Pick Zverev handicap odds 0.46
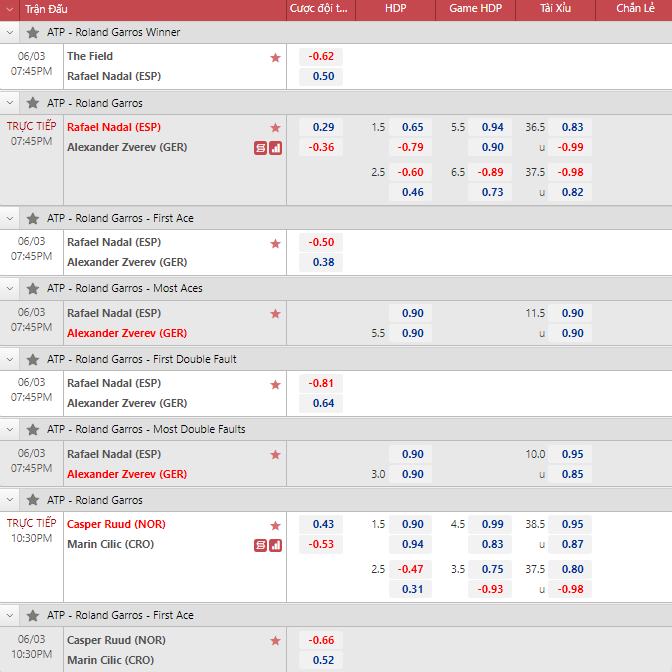Screen dimensions: 672x672 pyautogui.click(x=410, y=192)
